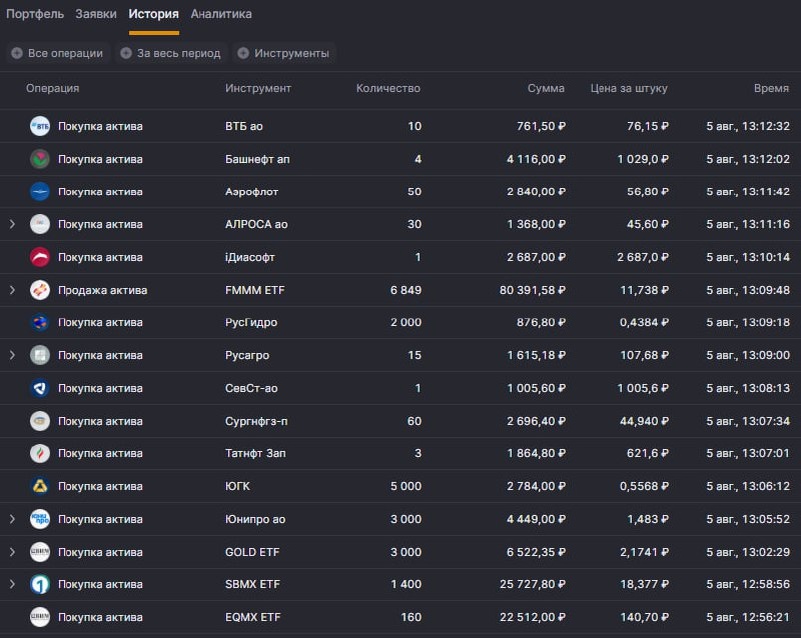Open the Заявки tab
Screen dimensions: 801x638
click(x=96, y=14)
